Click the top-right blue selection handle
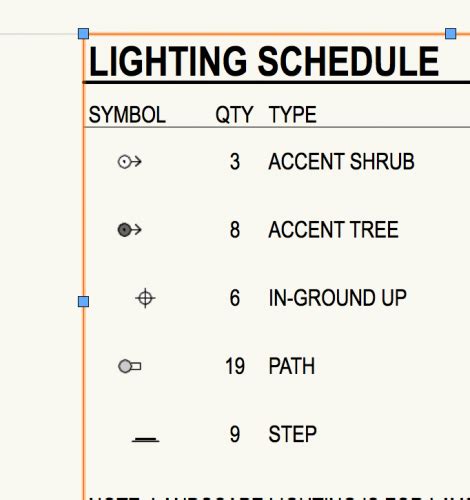This screenshot has height=500, width=470. tap(451, 34)
